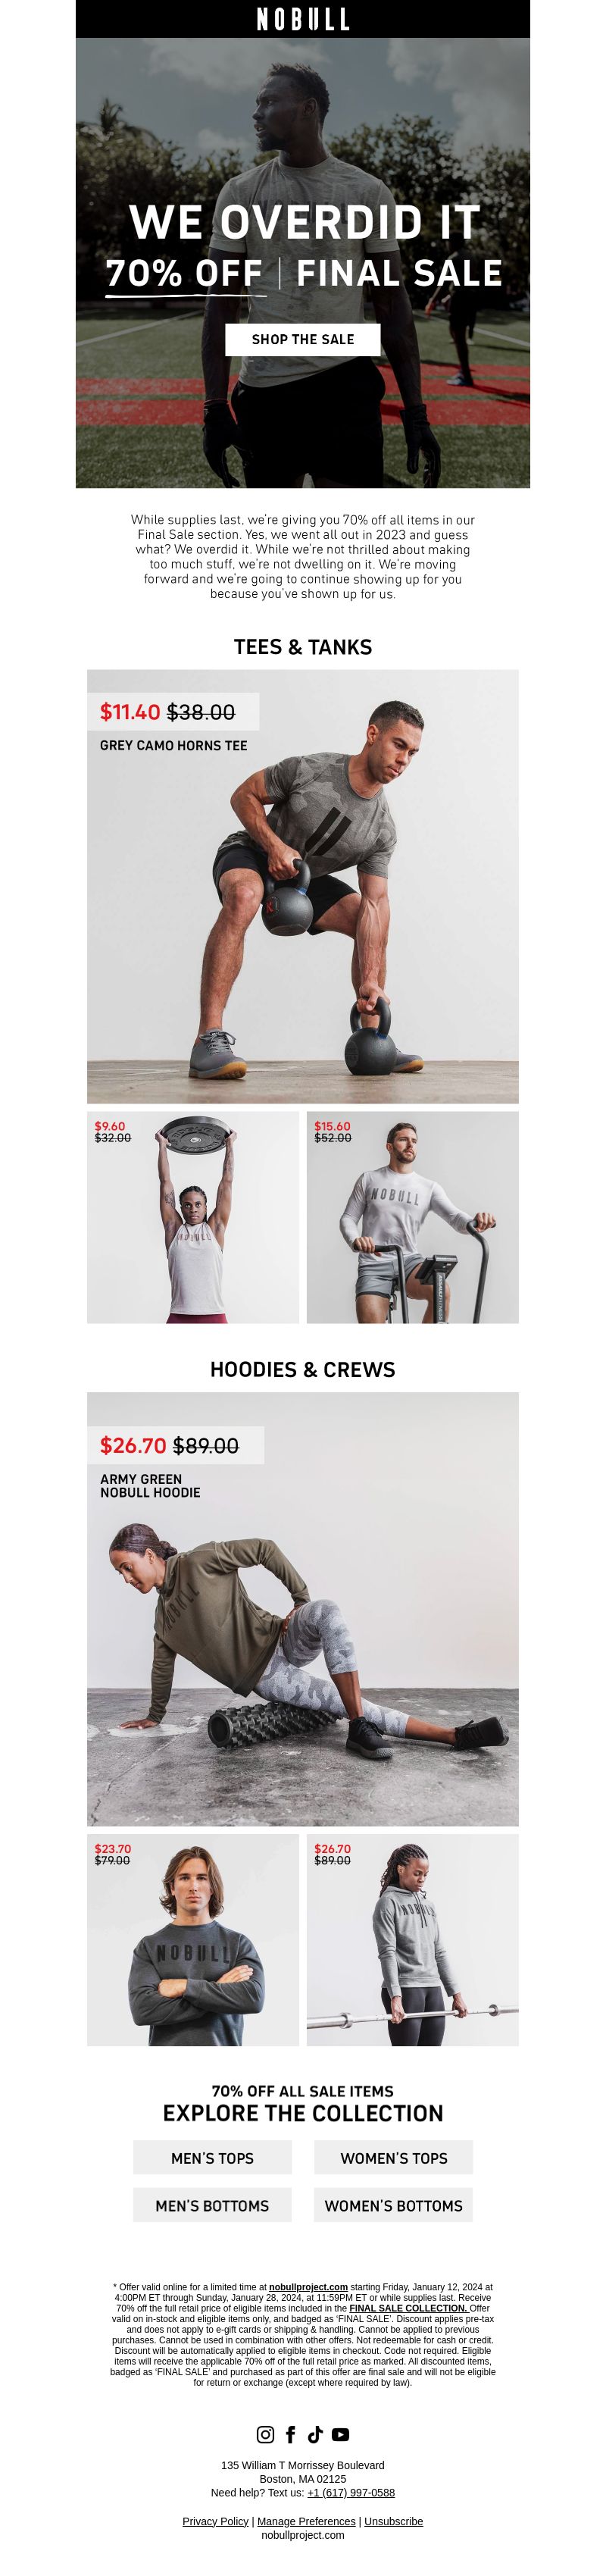The width and height of the screenshot is (606, 2576).
Task: Click the Unsubscribe link
Action: (393, 2521)
